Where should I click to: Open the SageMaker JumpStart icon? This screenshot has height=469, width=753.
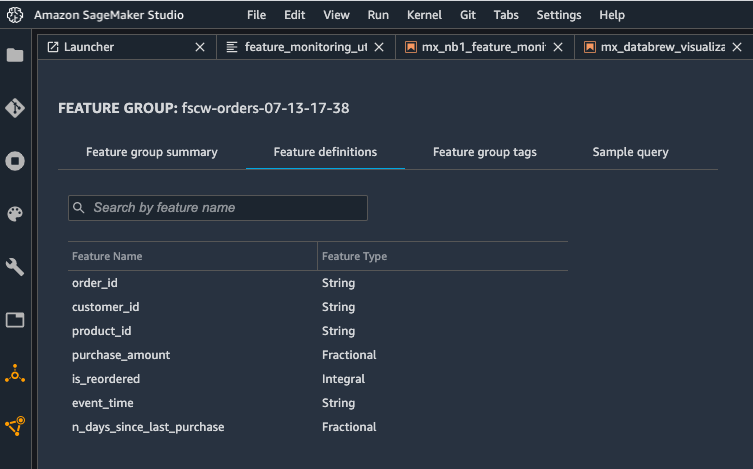pyautogui.click(x=15, y=373)
